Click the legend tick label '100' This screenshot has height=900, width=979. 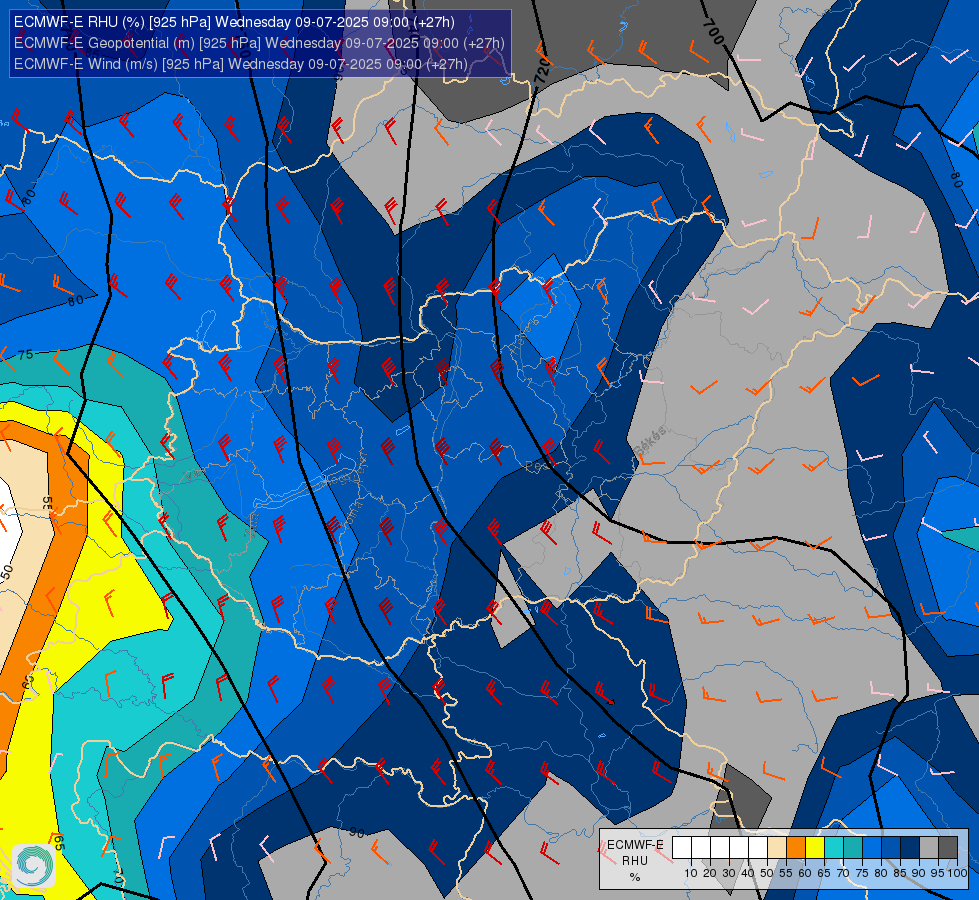(x=958, y=873)
